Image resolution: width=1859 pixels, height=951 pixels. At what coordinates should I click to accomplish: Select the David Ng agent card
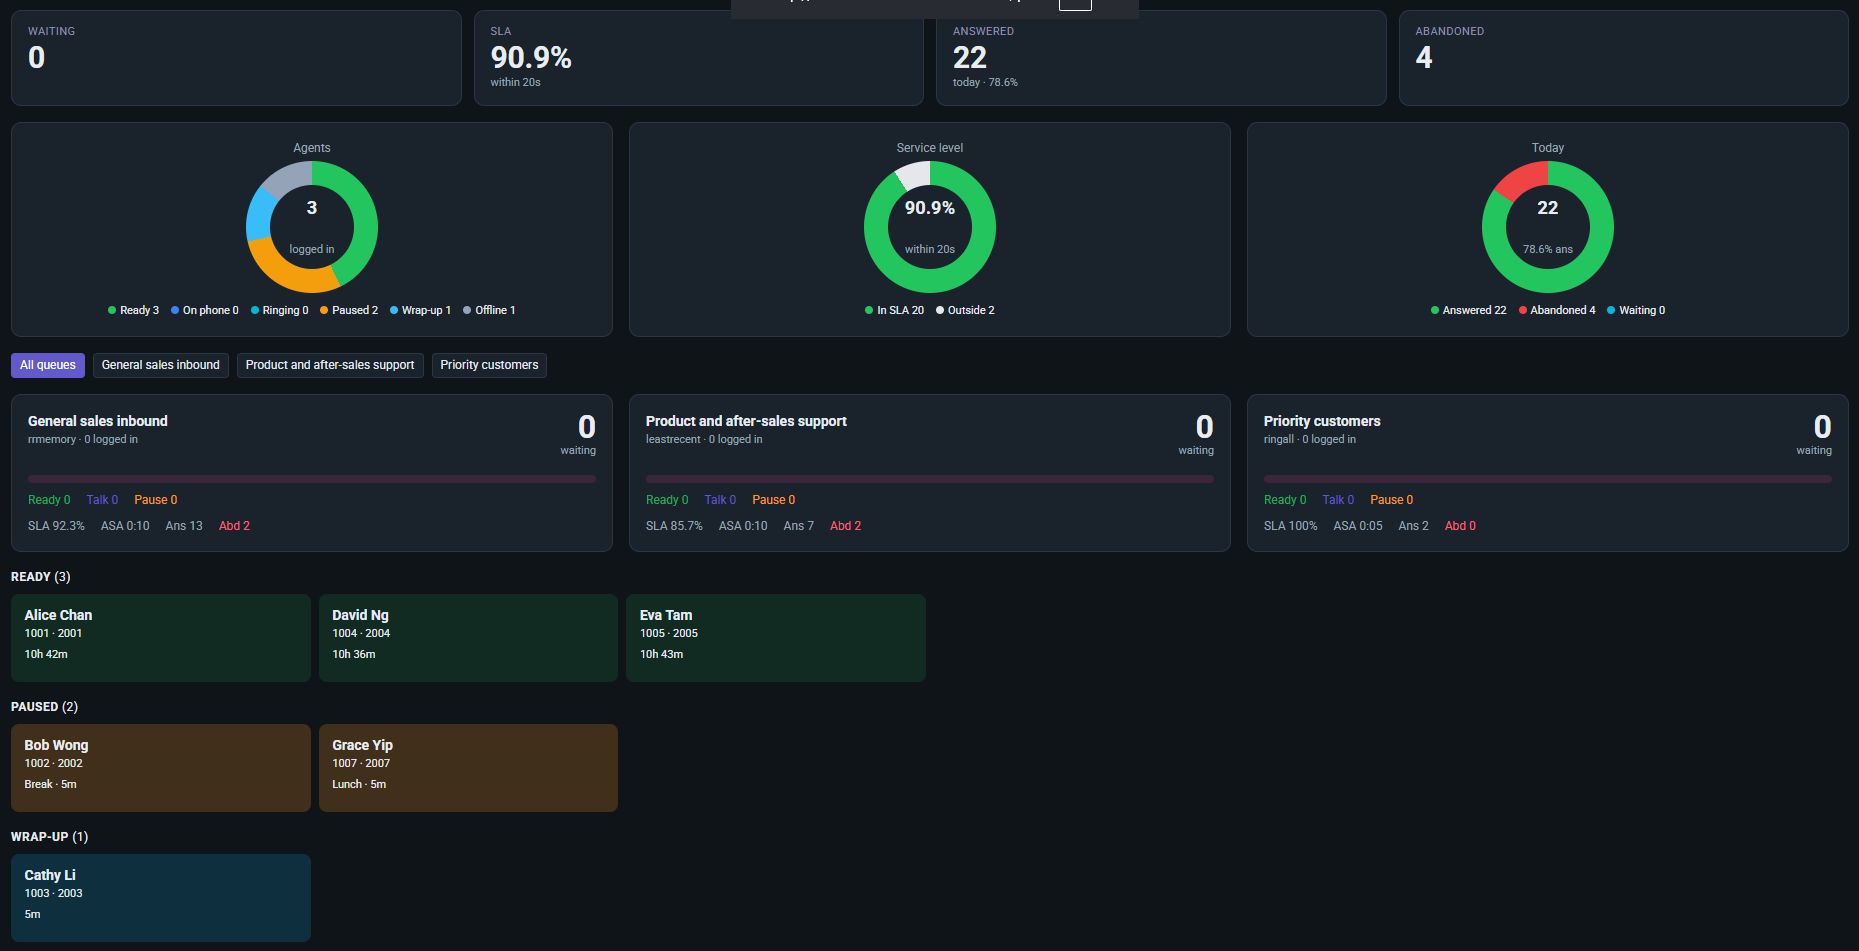[468, 638]
